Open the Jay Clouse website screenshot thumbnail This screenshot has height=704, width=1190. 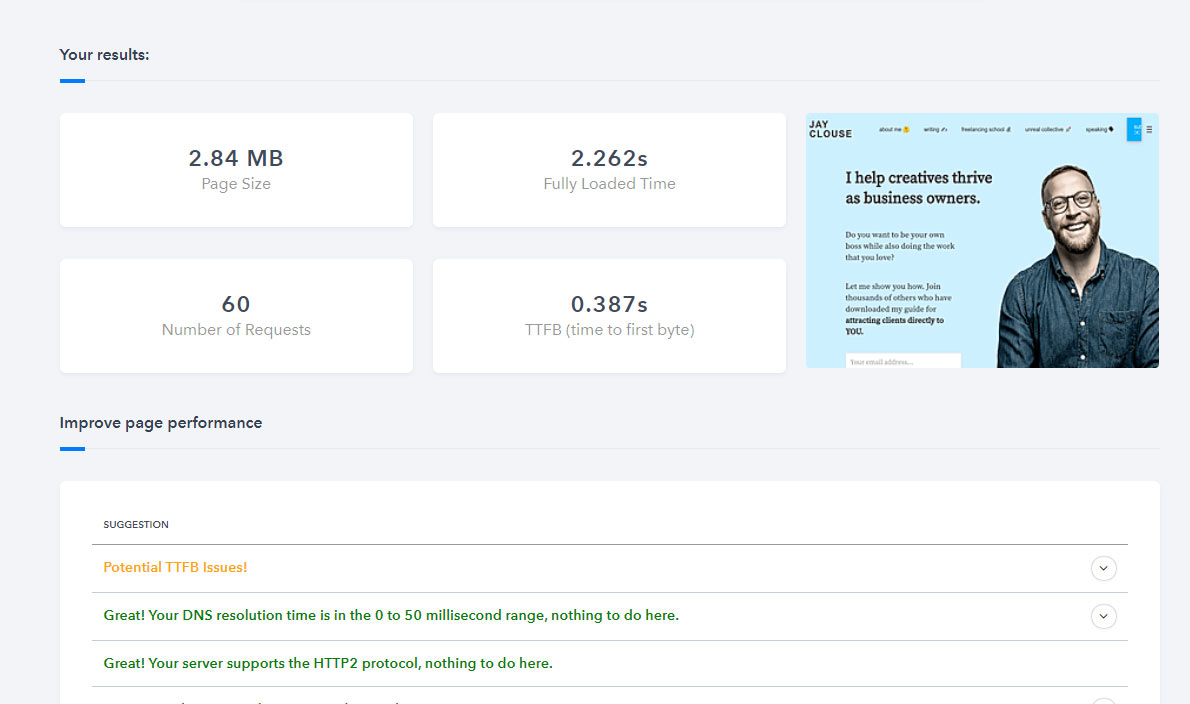(982, 240)
